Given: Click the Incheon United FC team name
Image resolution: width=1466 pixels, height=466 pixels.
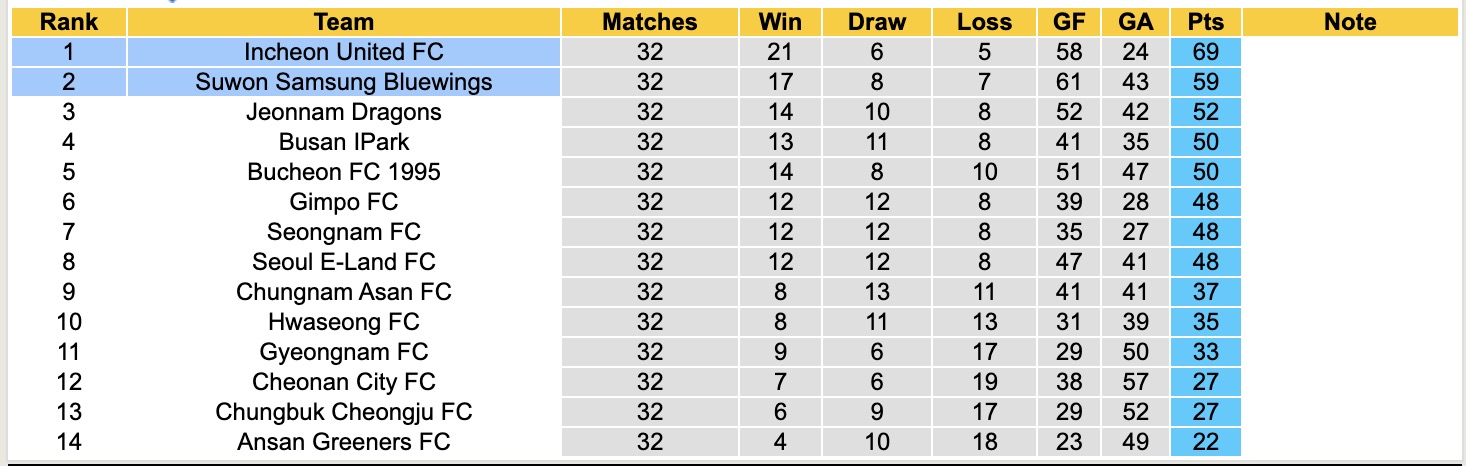Looking at the screenshot, I should (x=343, y=52).
